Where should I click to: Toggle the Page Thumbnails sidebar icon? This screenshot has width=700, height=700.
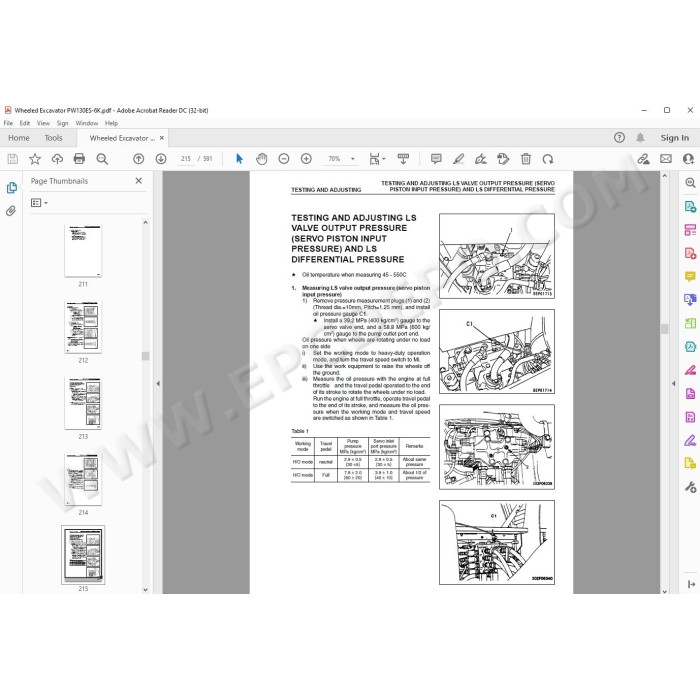[x=12, y=188]
